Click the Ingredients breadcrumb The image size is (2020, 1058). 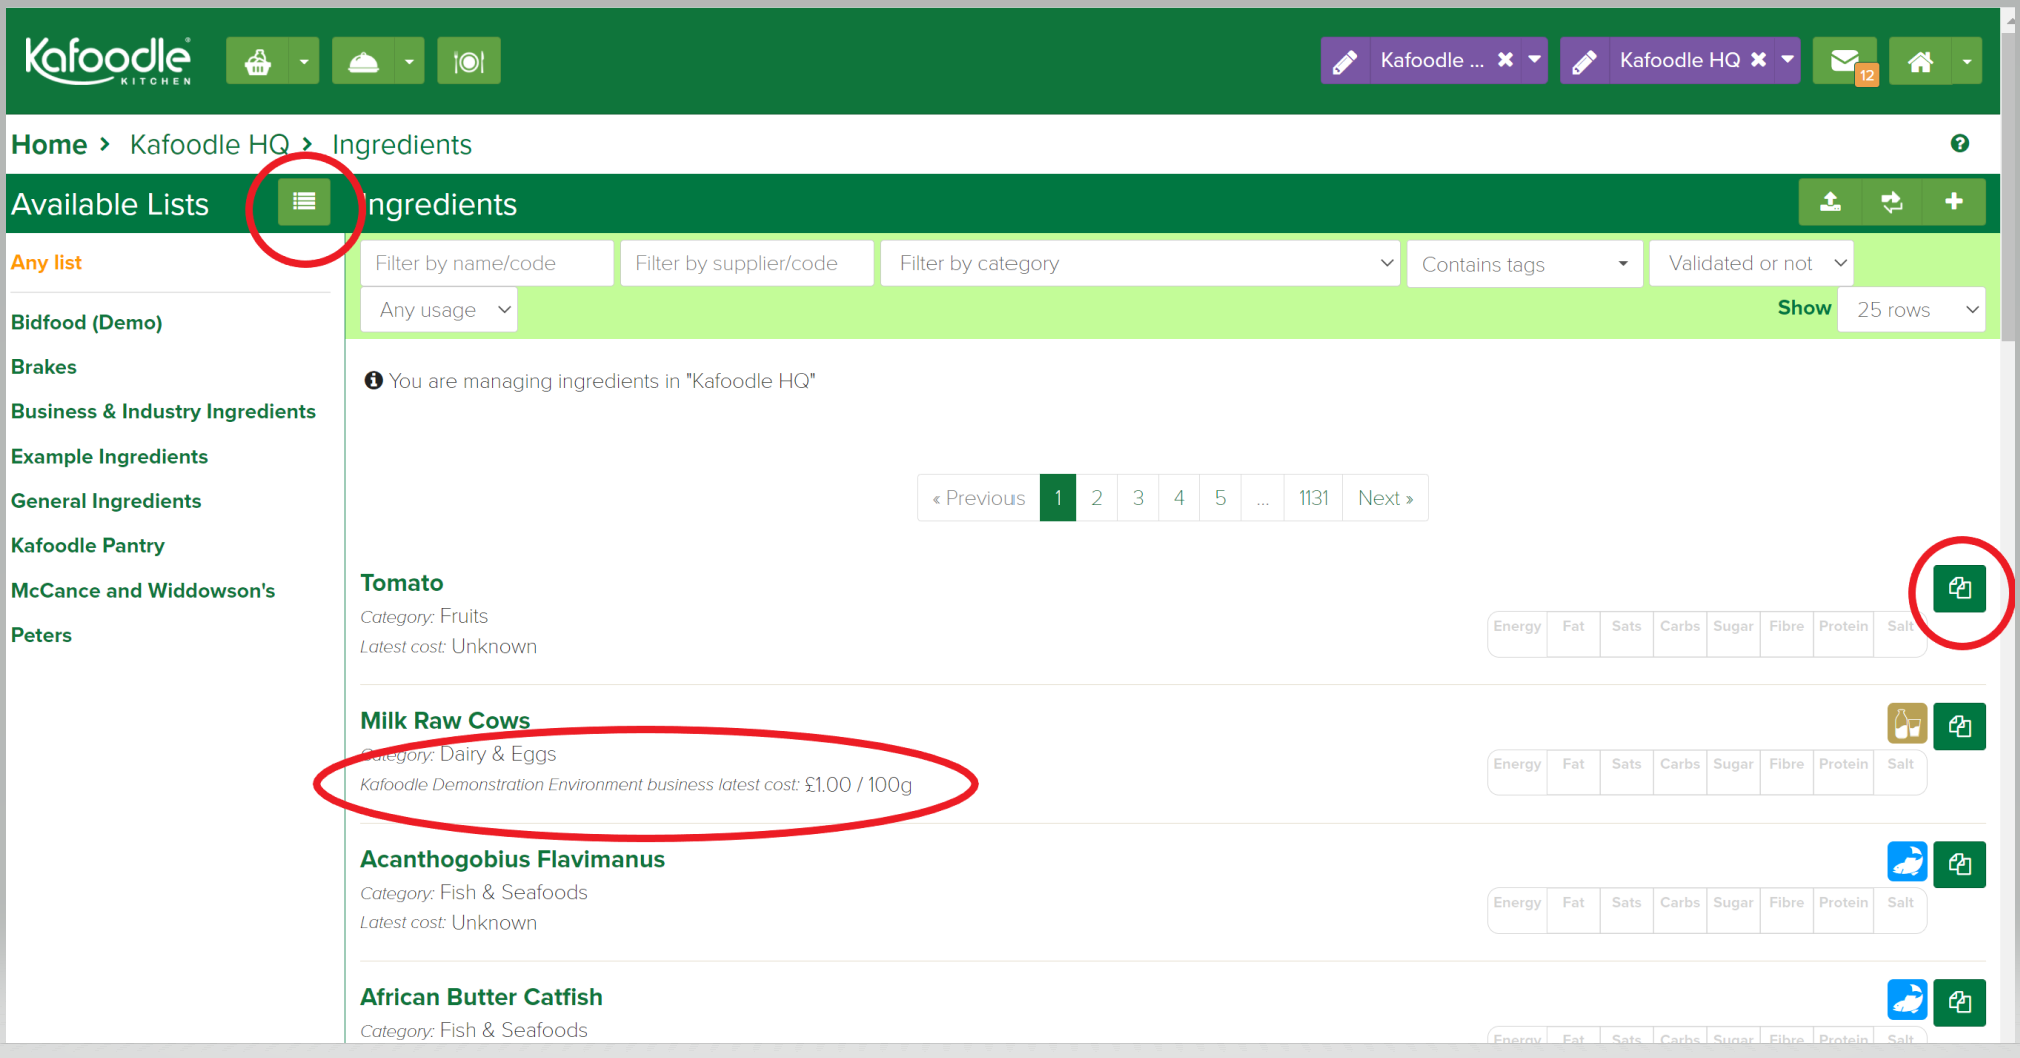402,145
